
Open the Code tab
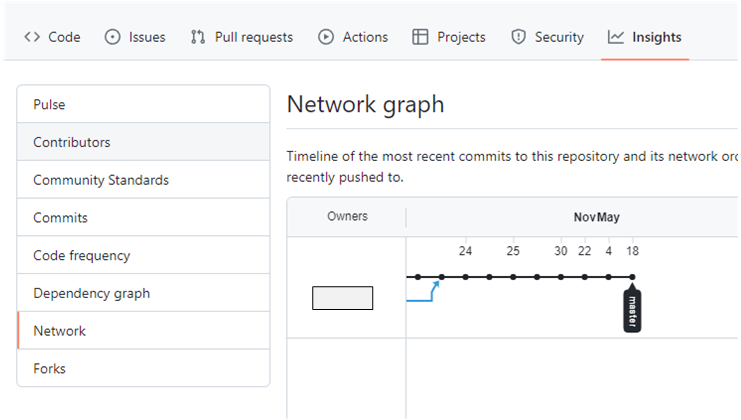click(52, 37)
